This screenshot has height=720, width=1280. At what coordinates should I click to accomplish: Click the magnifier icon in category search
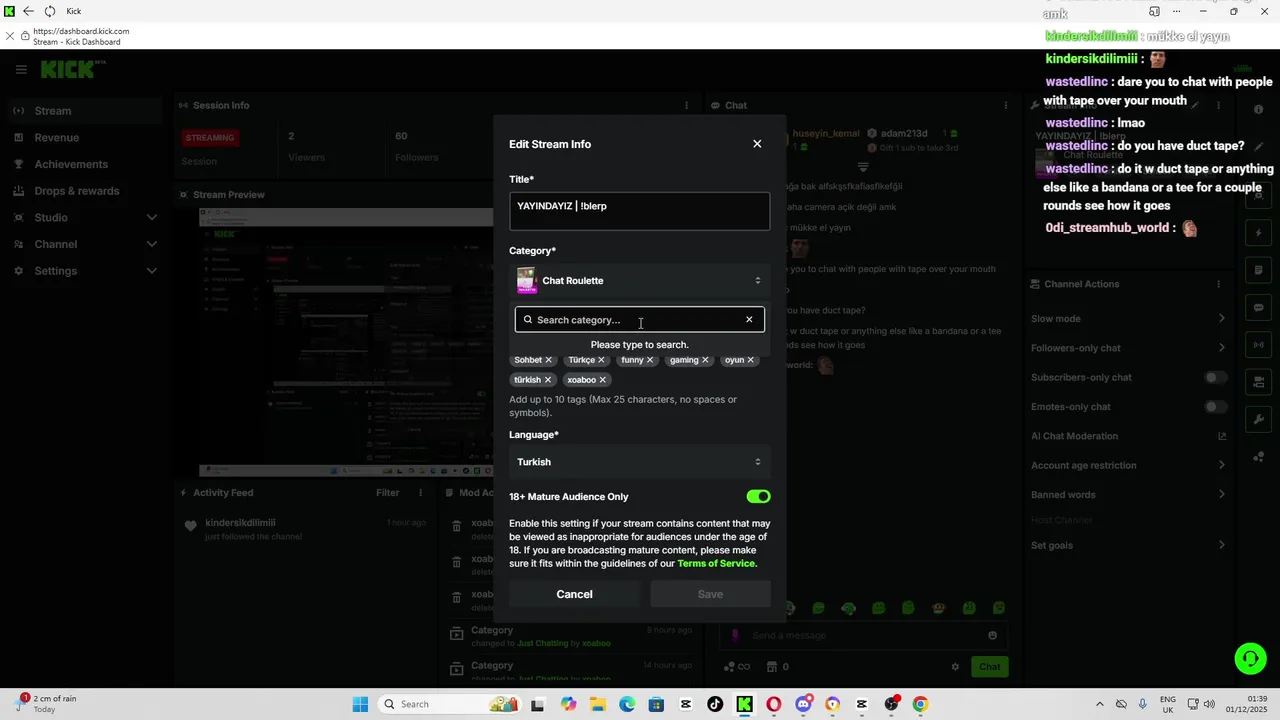528,320
